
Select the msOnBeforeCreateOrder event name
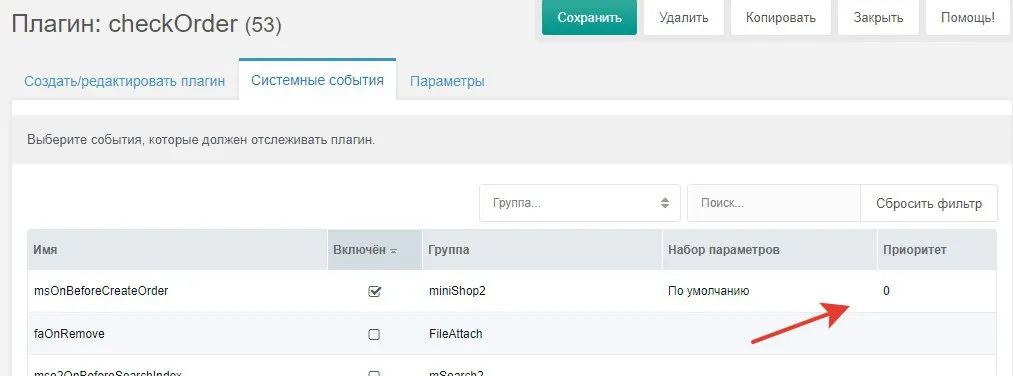point(101,291)
